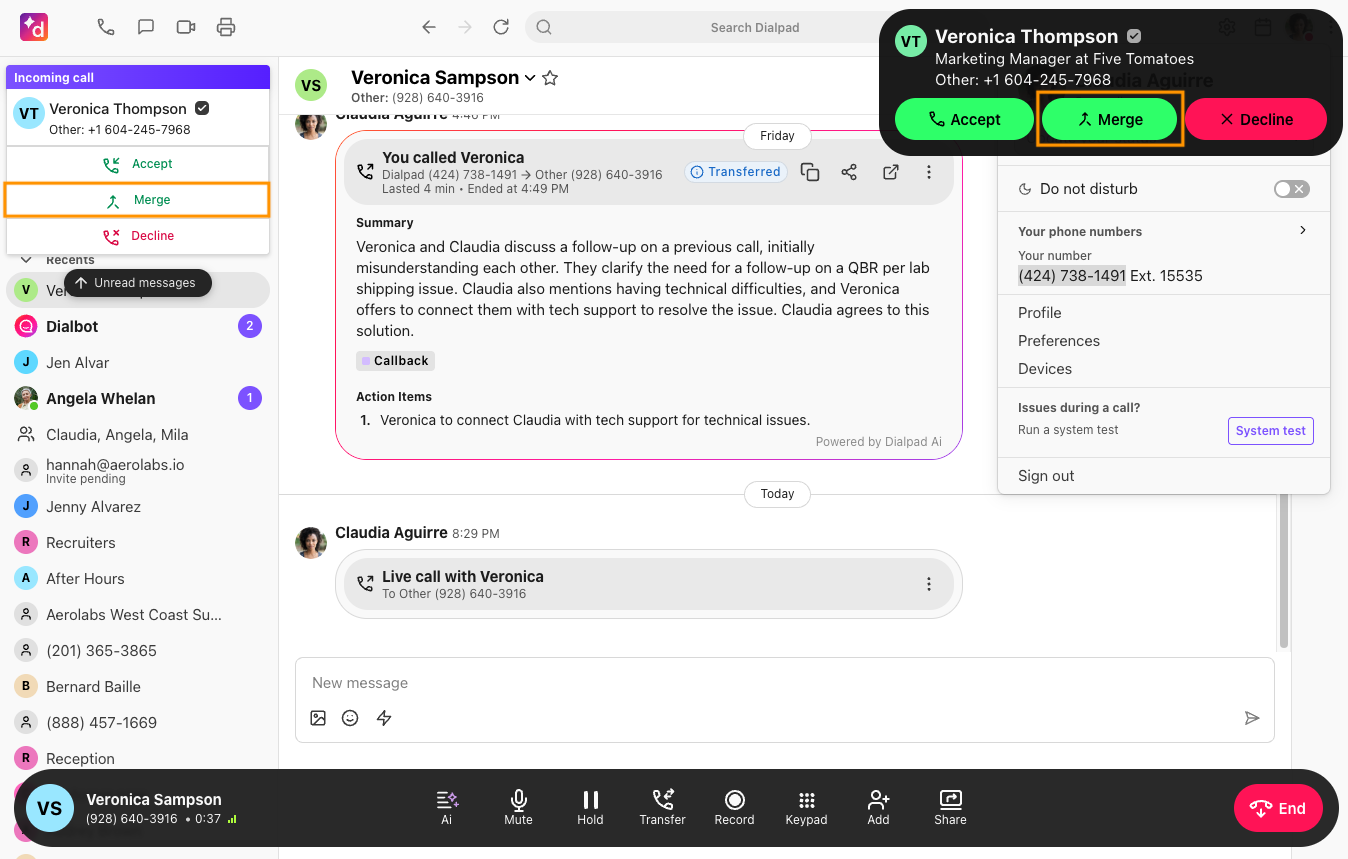Screen dimensions: 1348x859
Task: Decline call in the top-right notification
Action: pyautogui.click(x=1256, y=119)
